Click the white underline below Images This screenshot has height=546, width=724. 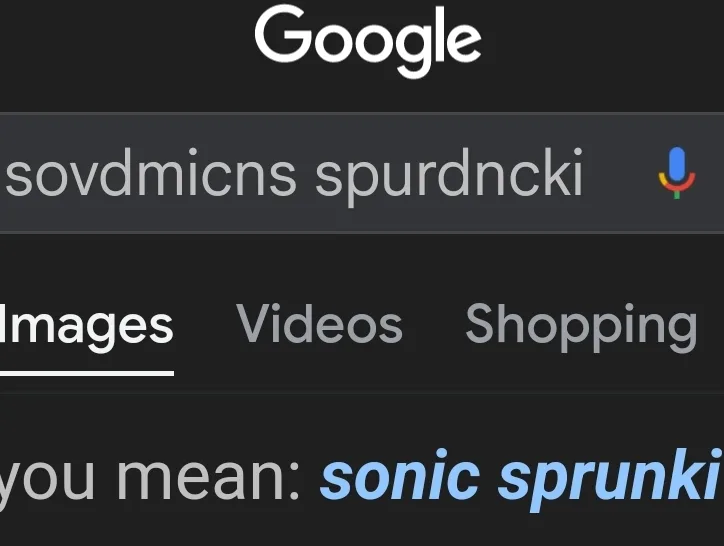click(x=87, y=373)
